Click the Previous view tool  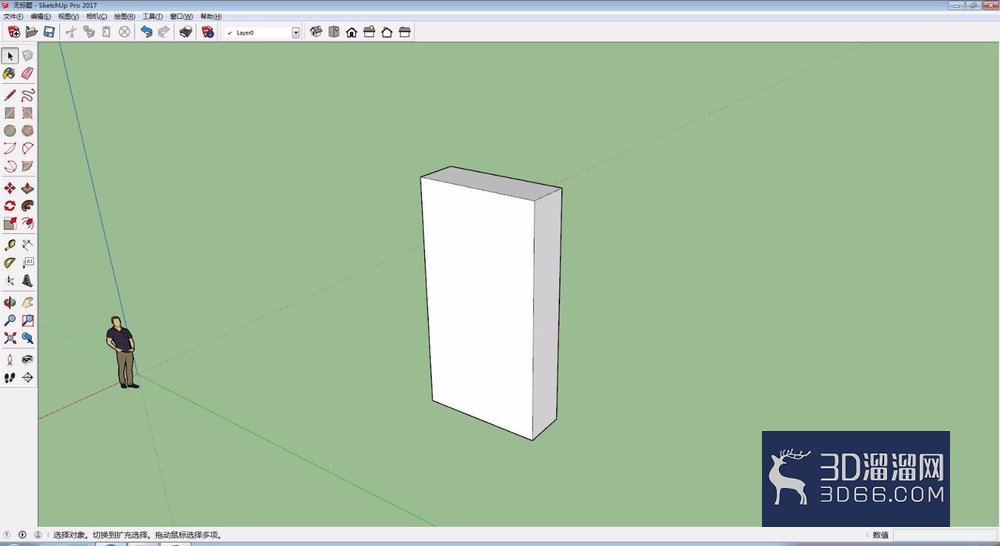(27, 338)
